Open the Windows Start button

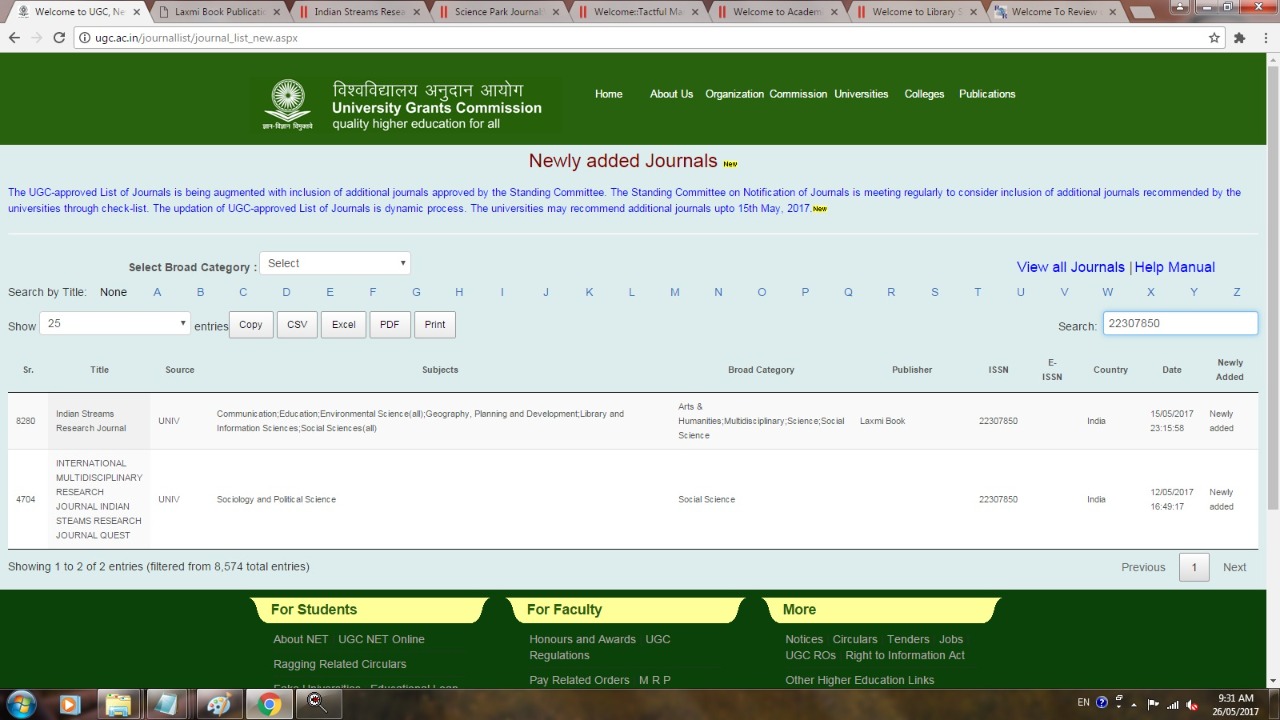pyautogui.click(x=21, y=704)
